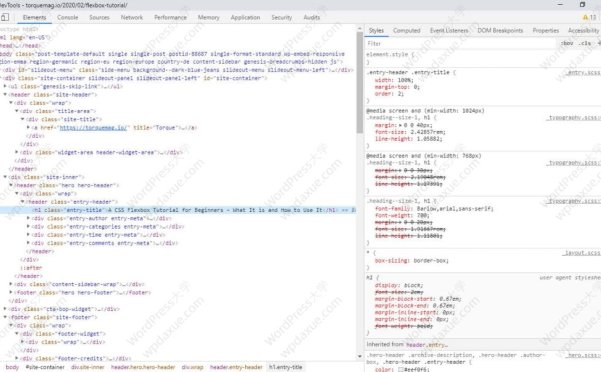The height and width of the screenshot is (372, 601).
Task: Expand the content-sidebar-wrap div node
Action: [11, 284]
